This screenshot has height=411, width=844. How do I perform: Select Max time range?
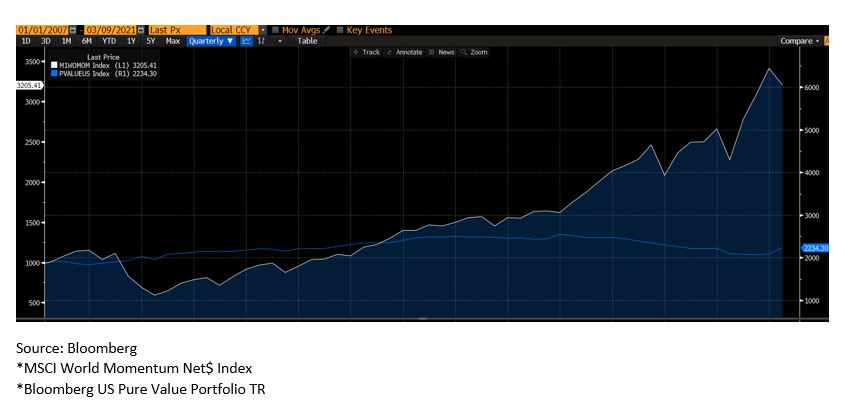[173, 41]
